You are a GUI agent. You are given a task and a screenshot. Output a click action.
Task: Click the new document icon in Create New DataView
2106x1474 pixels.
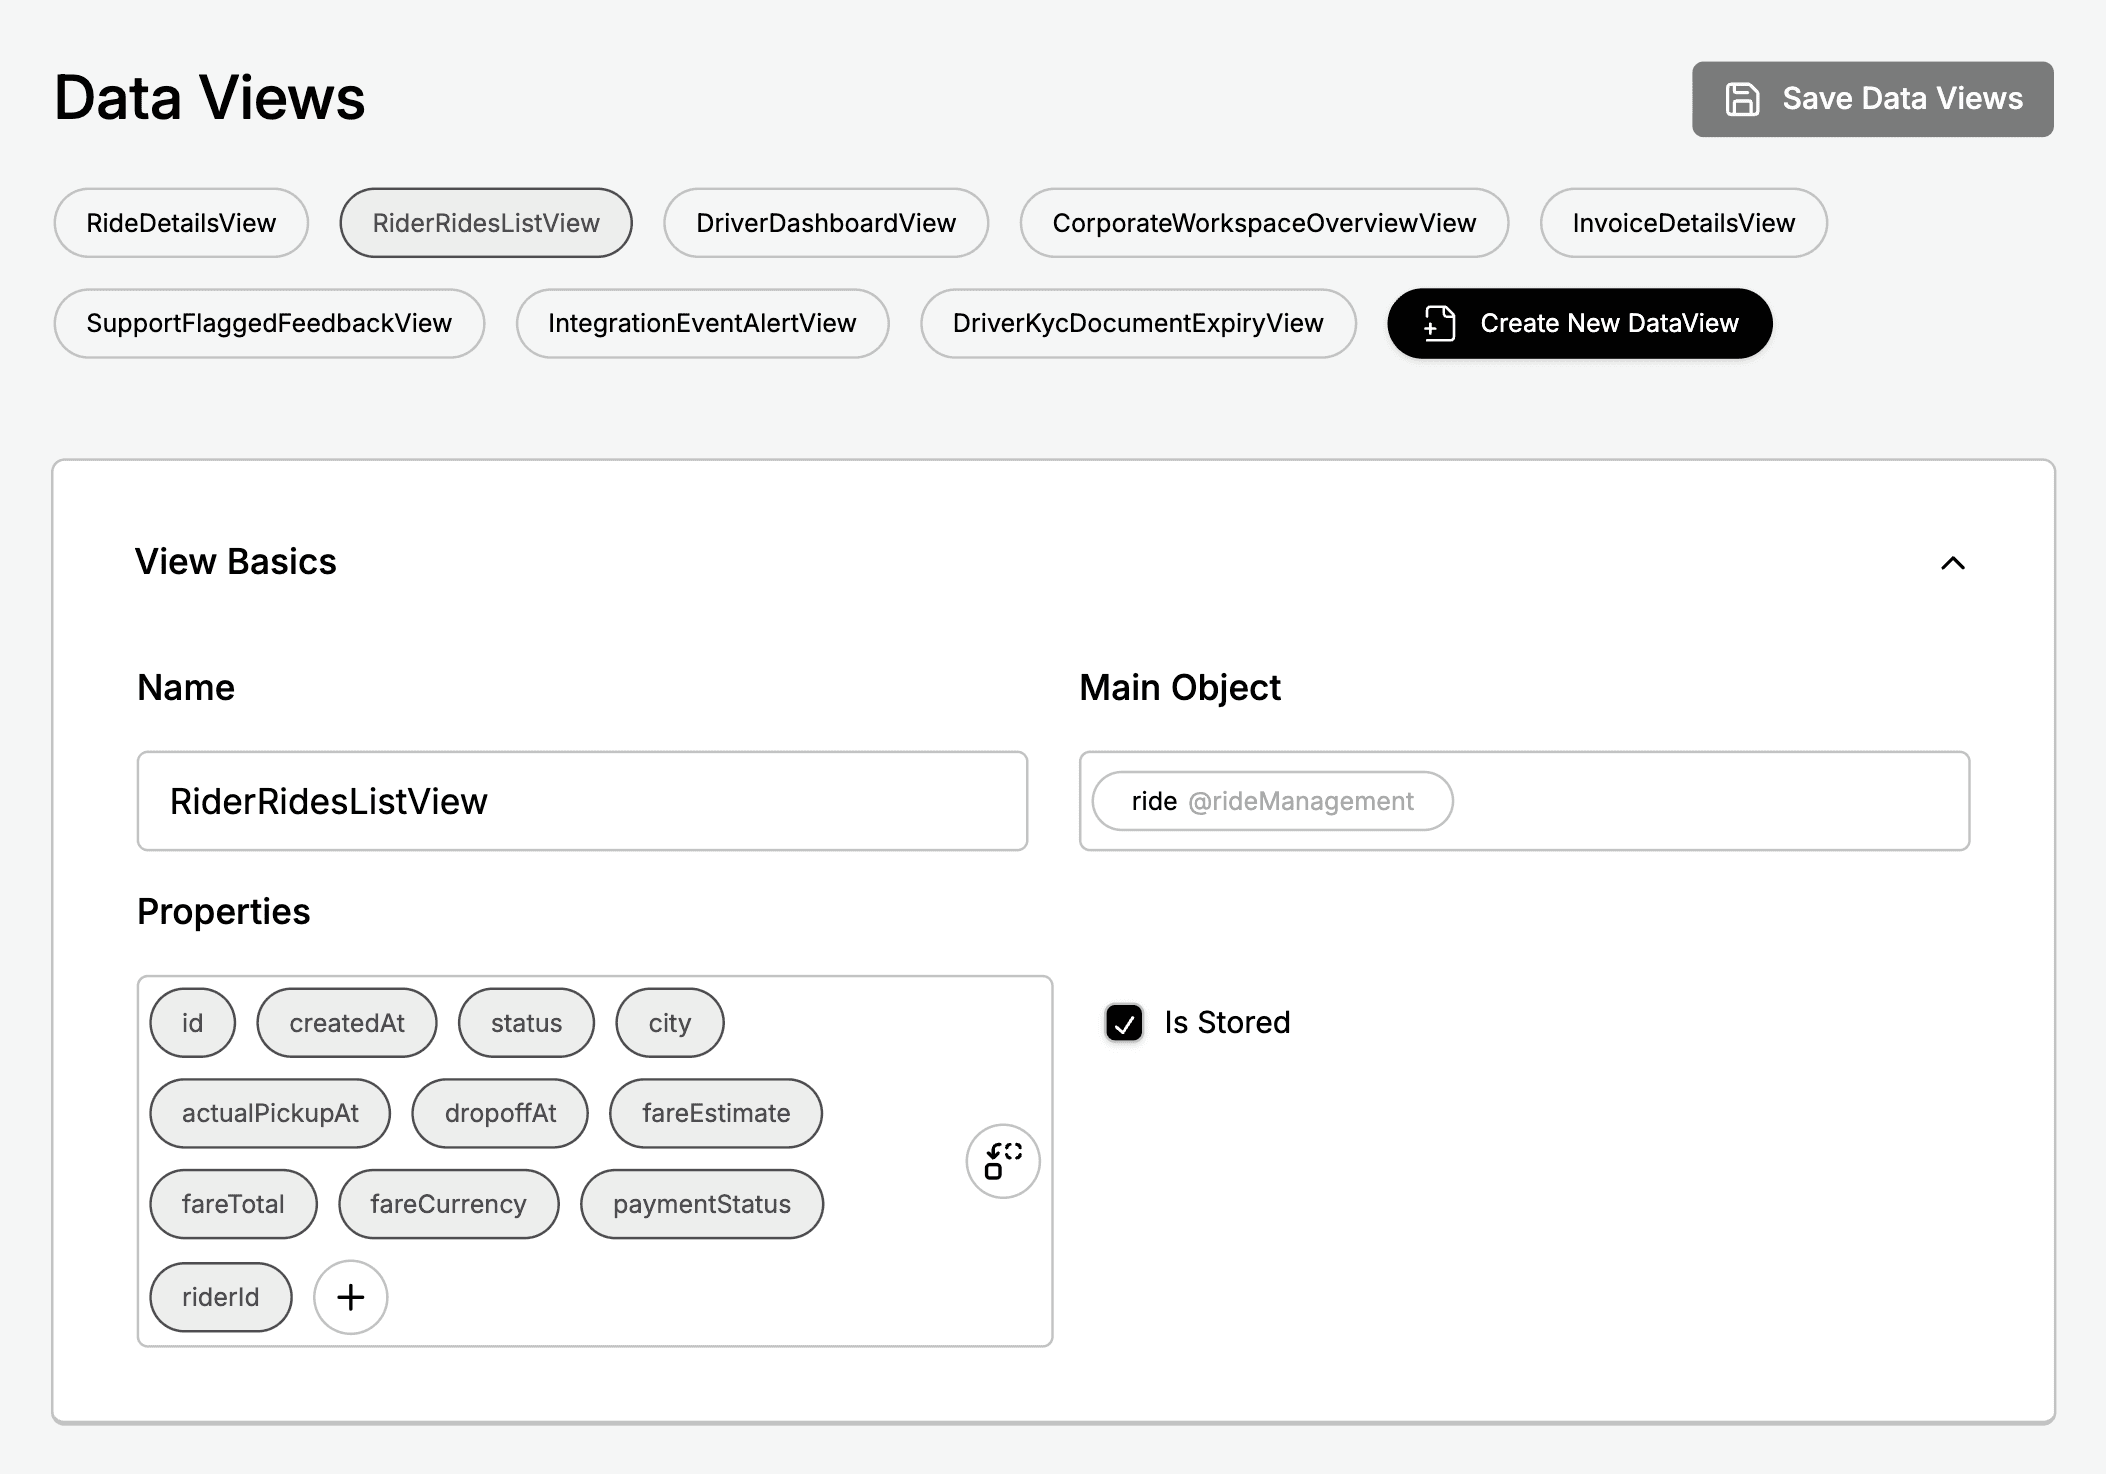(x=1439, y=323)
